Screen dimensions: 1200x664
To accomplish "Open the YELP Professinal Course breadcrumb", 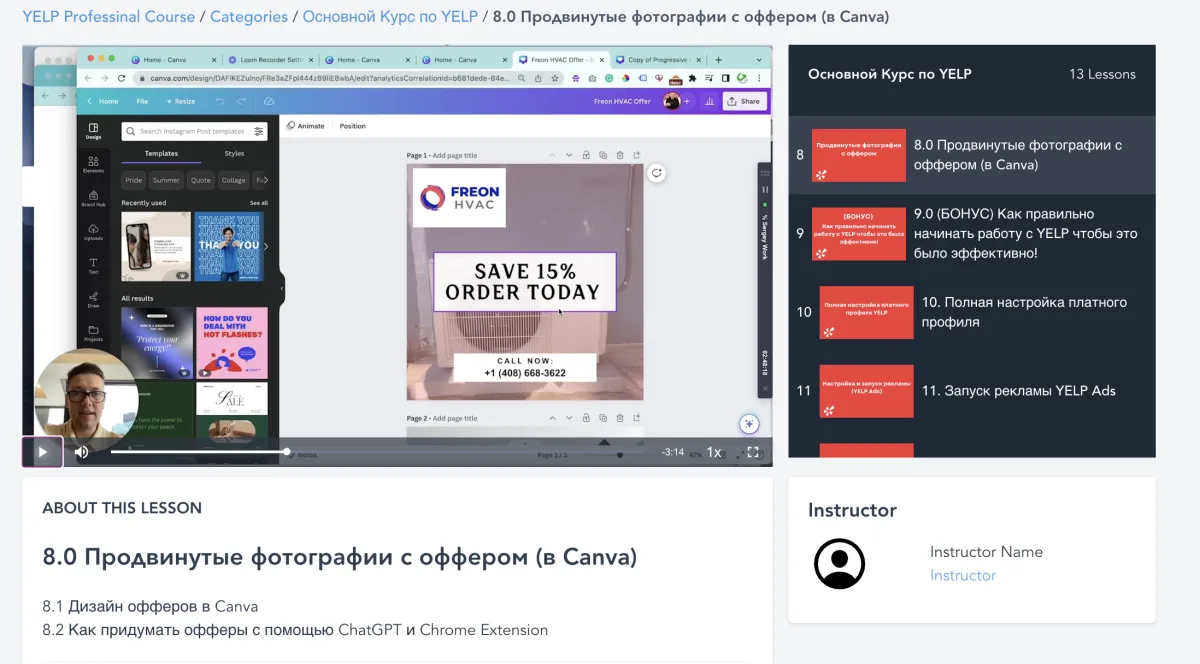I will pos(109,16).
